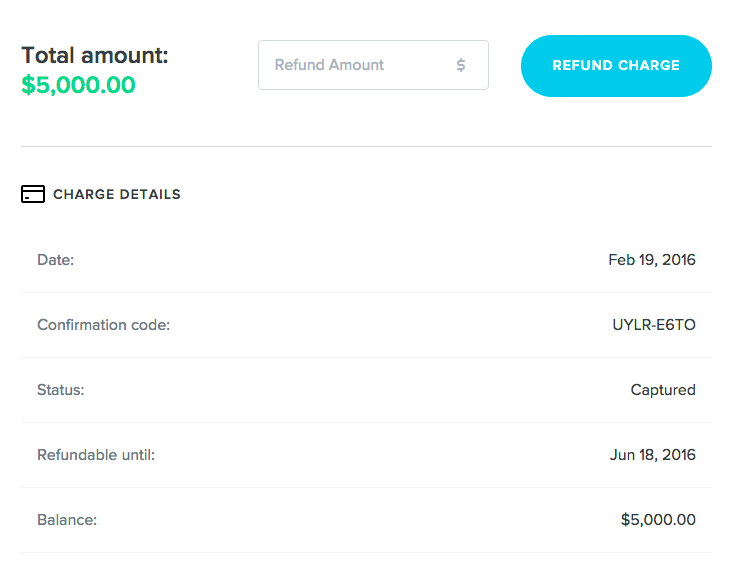738x573 pixels.
Task: Select the $5,000.00 balance value
Action: coord(657,520)
